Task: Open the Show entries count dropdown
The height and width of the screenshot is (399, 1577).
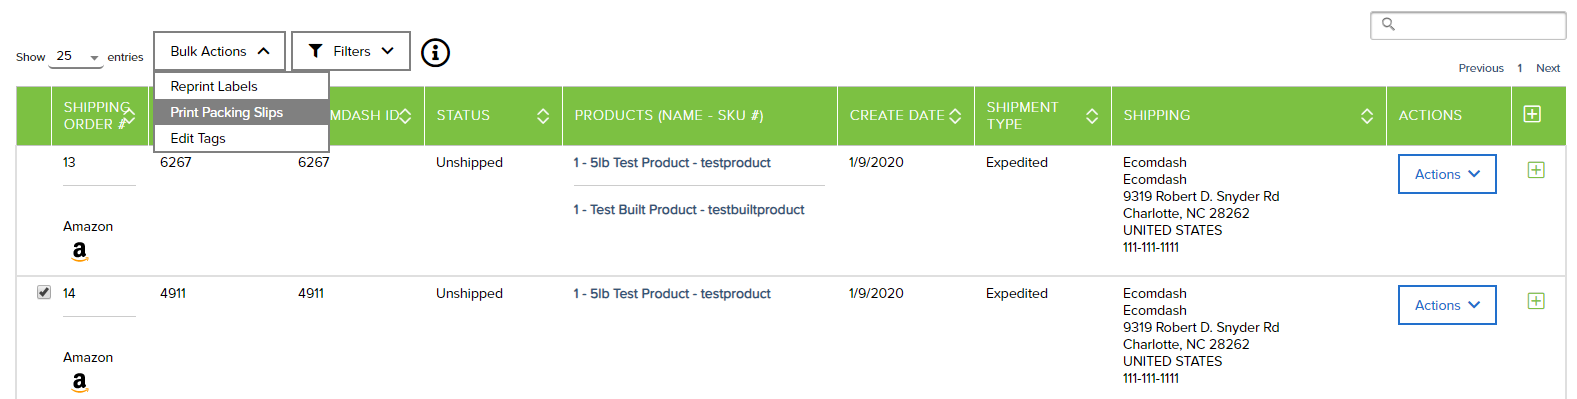Action: click(x=76, y=57)
